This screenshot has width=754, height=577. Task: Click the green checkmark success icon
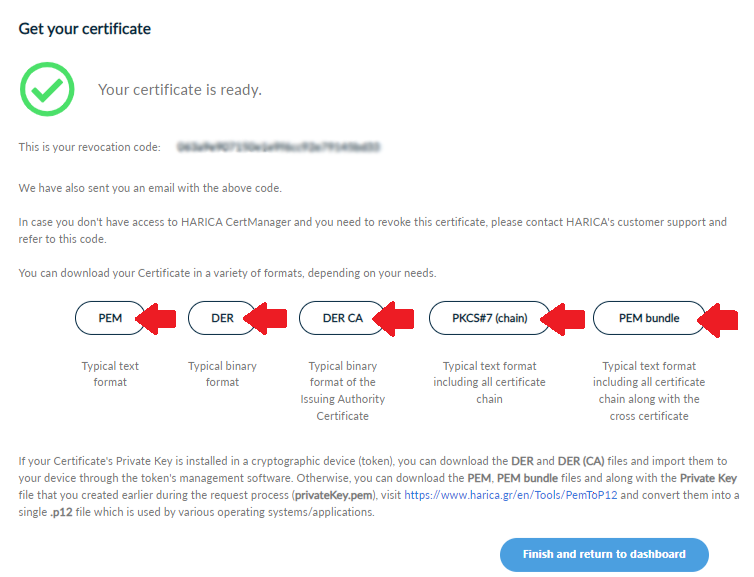pyautogui.click(x=47, y=89)
